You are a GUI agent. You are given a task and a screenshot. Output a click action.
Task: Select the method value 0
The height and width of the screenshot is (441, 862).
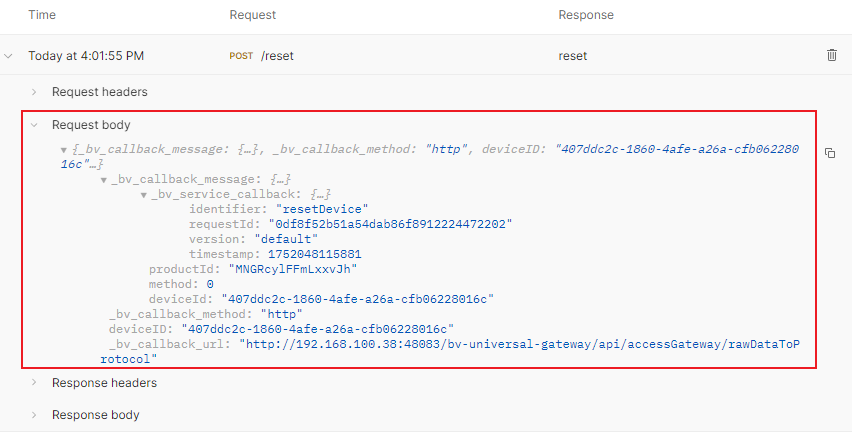click(210, 284)
